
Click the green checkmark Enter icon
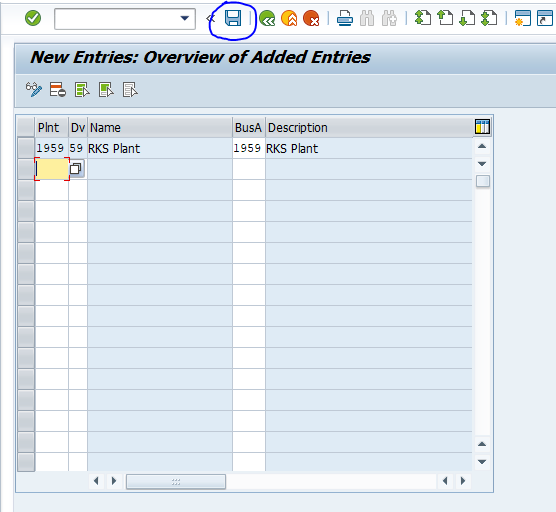click(x=33, y=18)
